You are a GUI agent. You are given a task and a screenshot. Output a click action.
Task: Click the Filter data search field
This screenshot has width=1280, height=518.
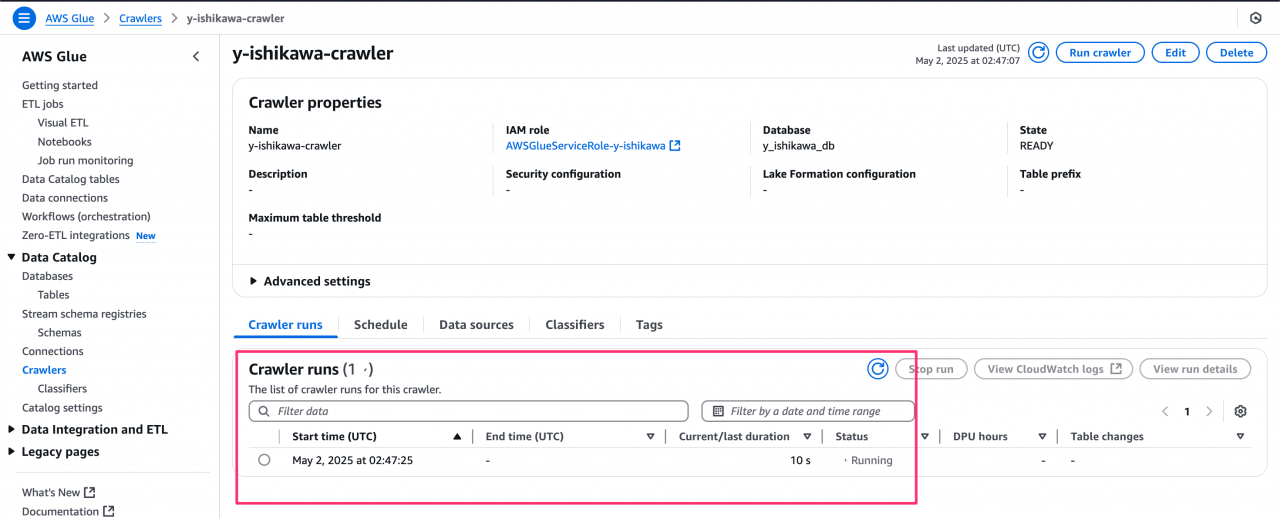[x=468, y=411]
